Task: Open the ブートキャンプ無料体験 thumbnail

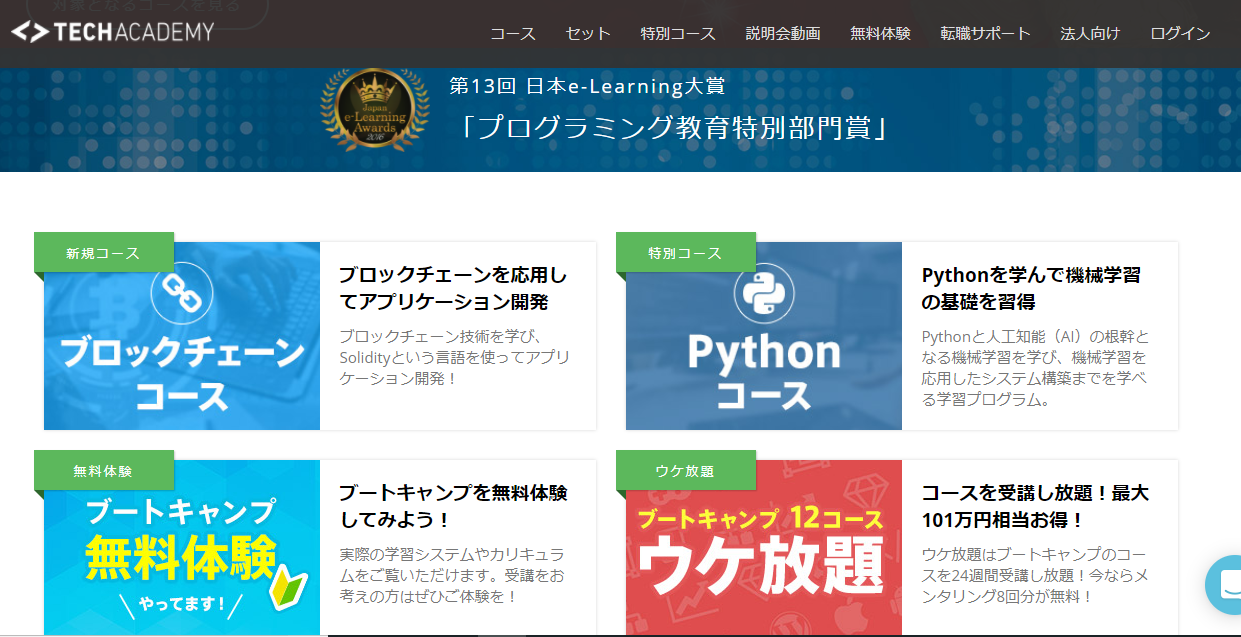Action: pyautogui.click(x=182, y=548)
